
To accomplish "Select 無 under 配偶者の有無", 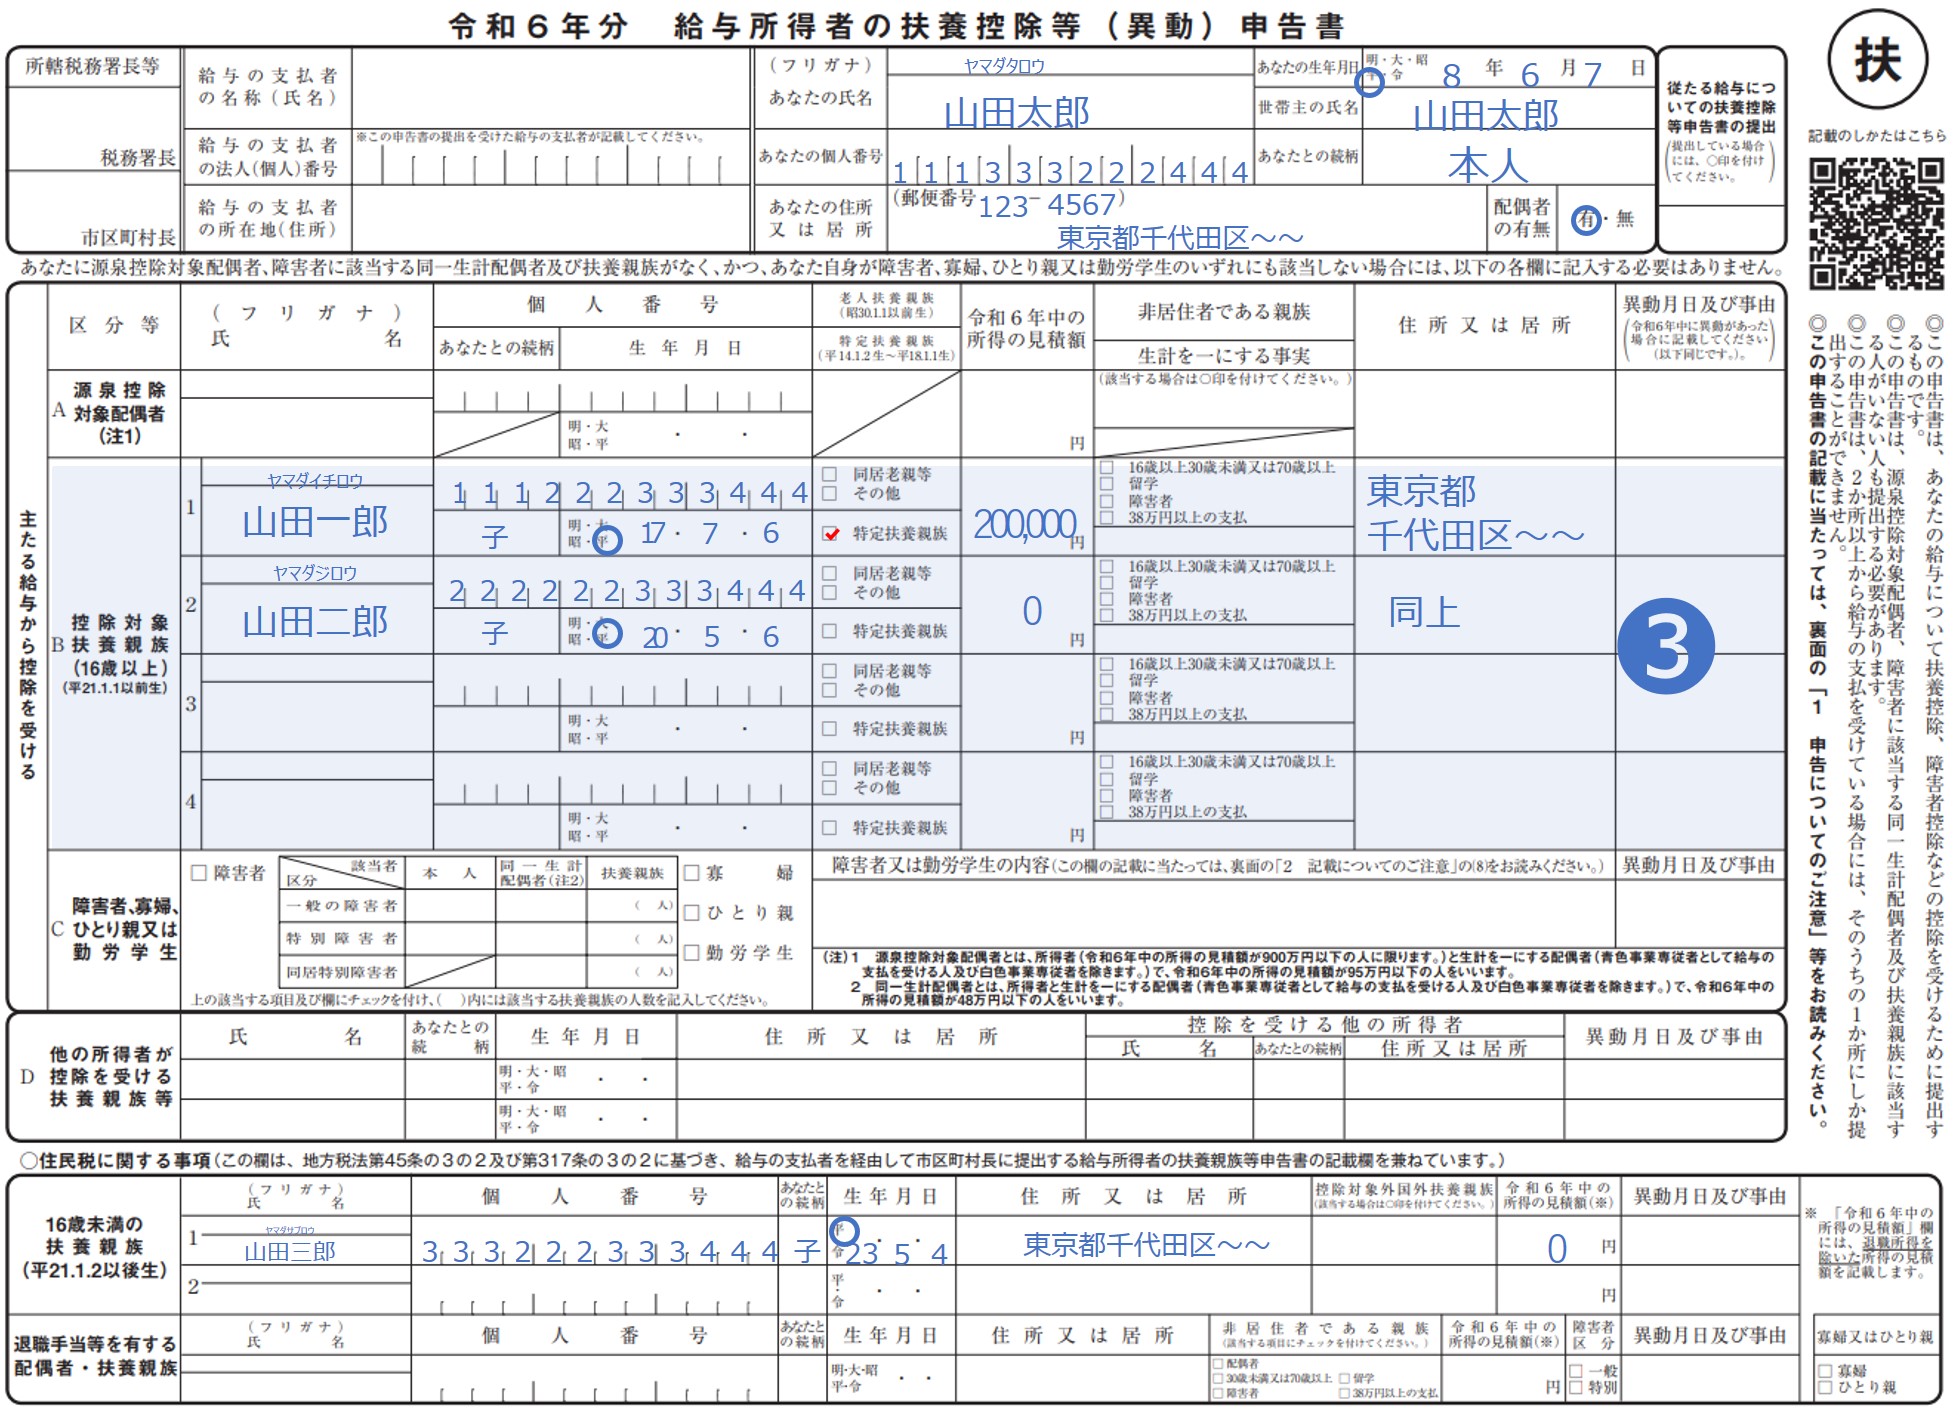I will 1625,219.
